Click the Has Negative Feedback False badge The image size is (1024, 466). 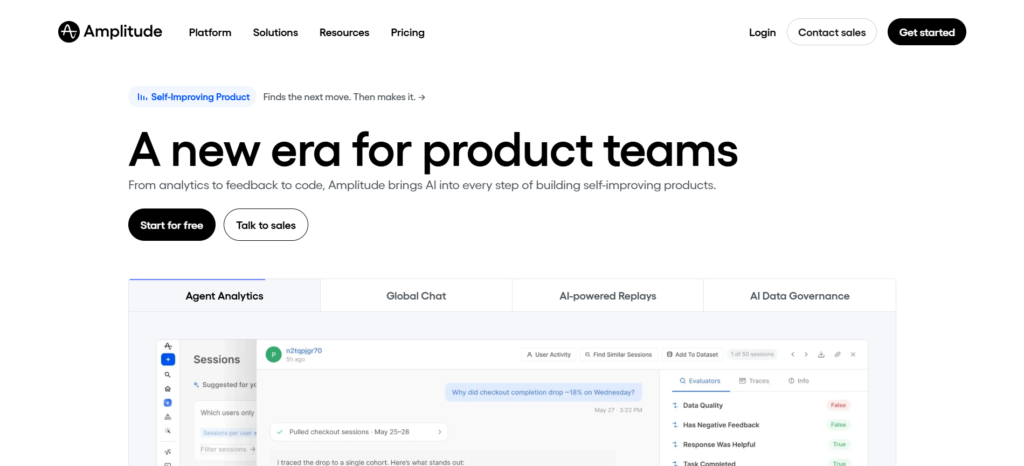click(838, 425)
